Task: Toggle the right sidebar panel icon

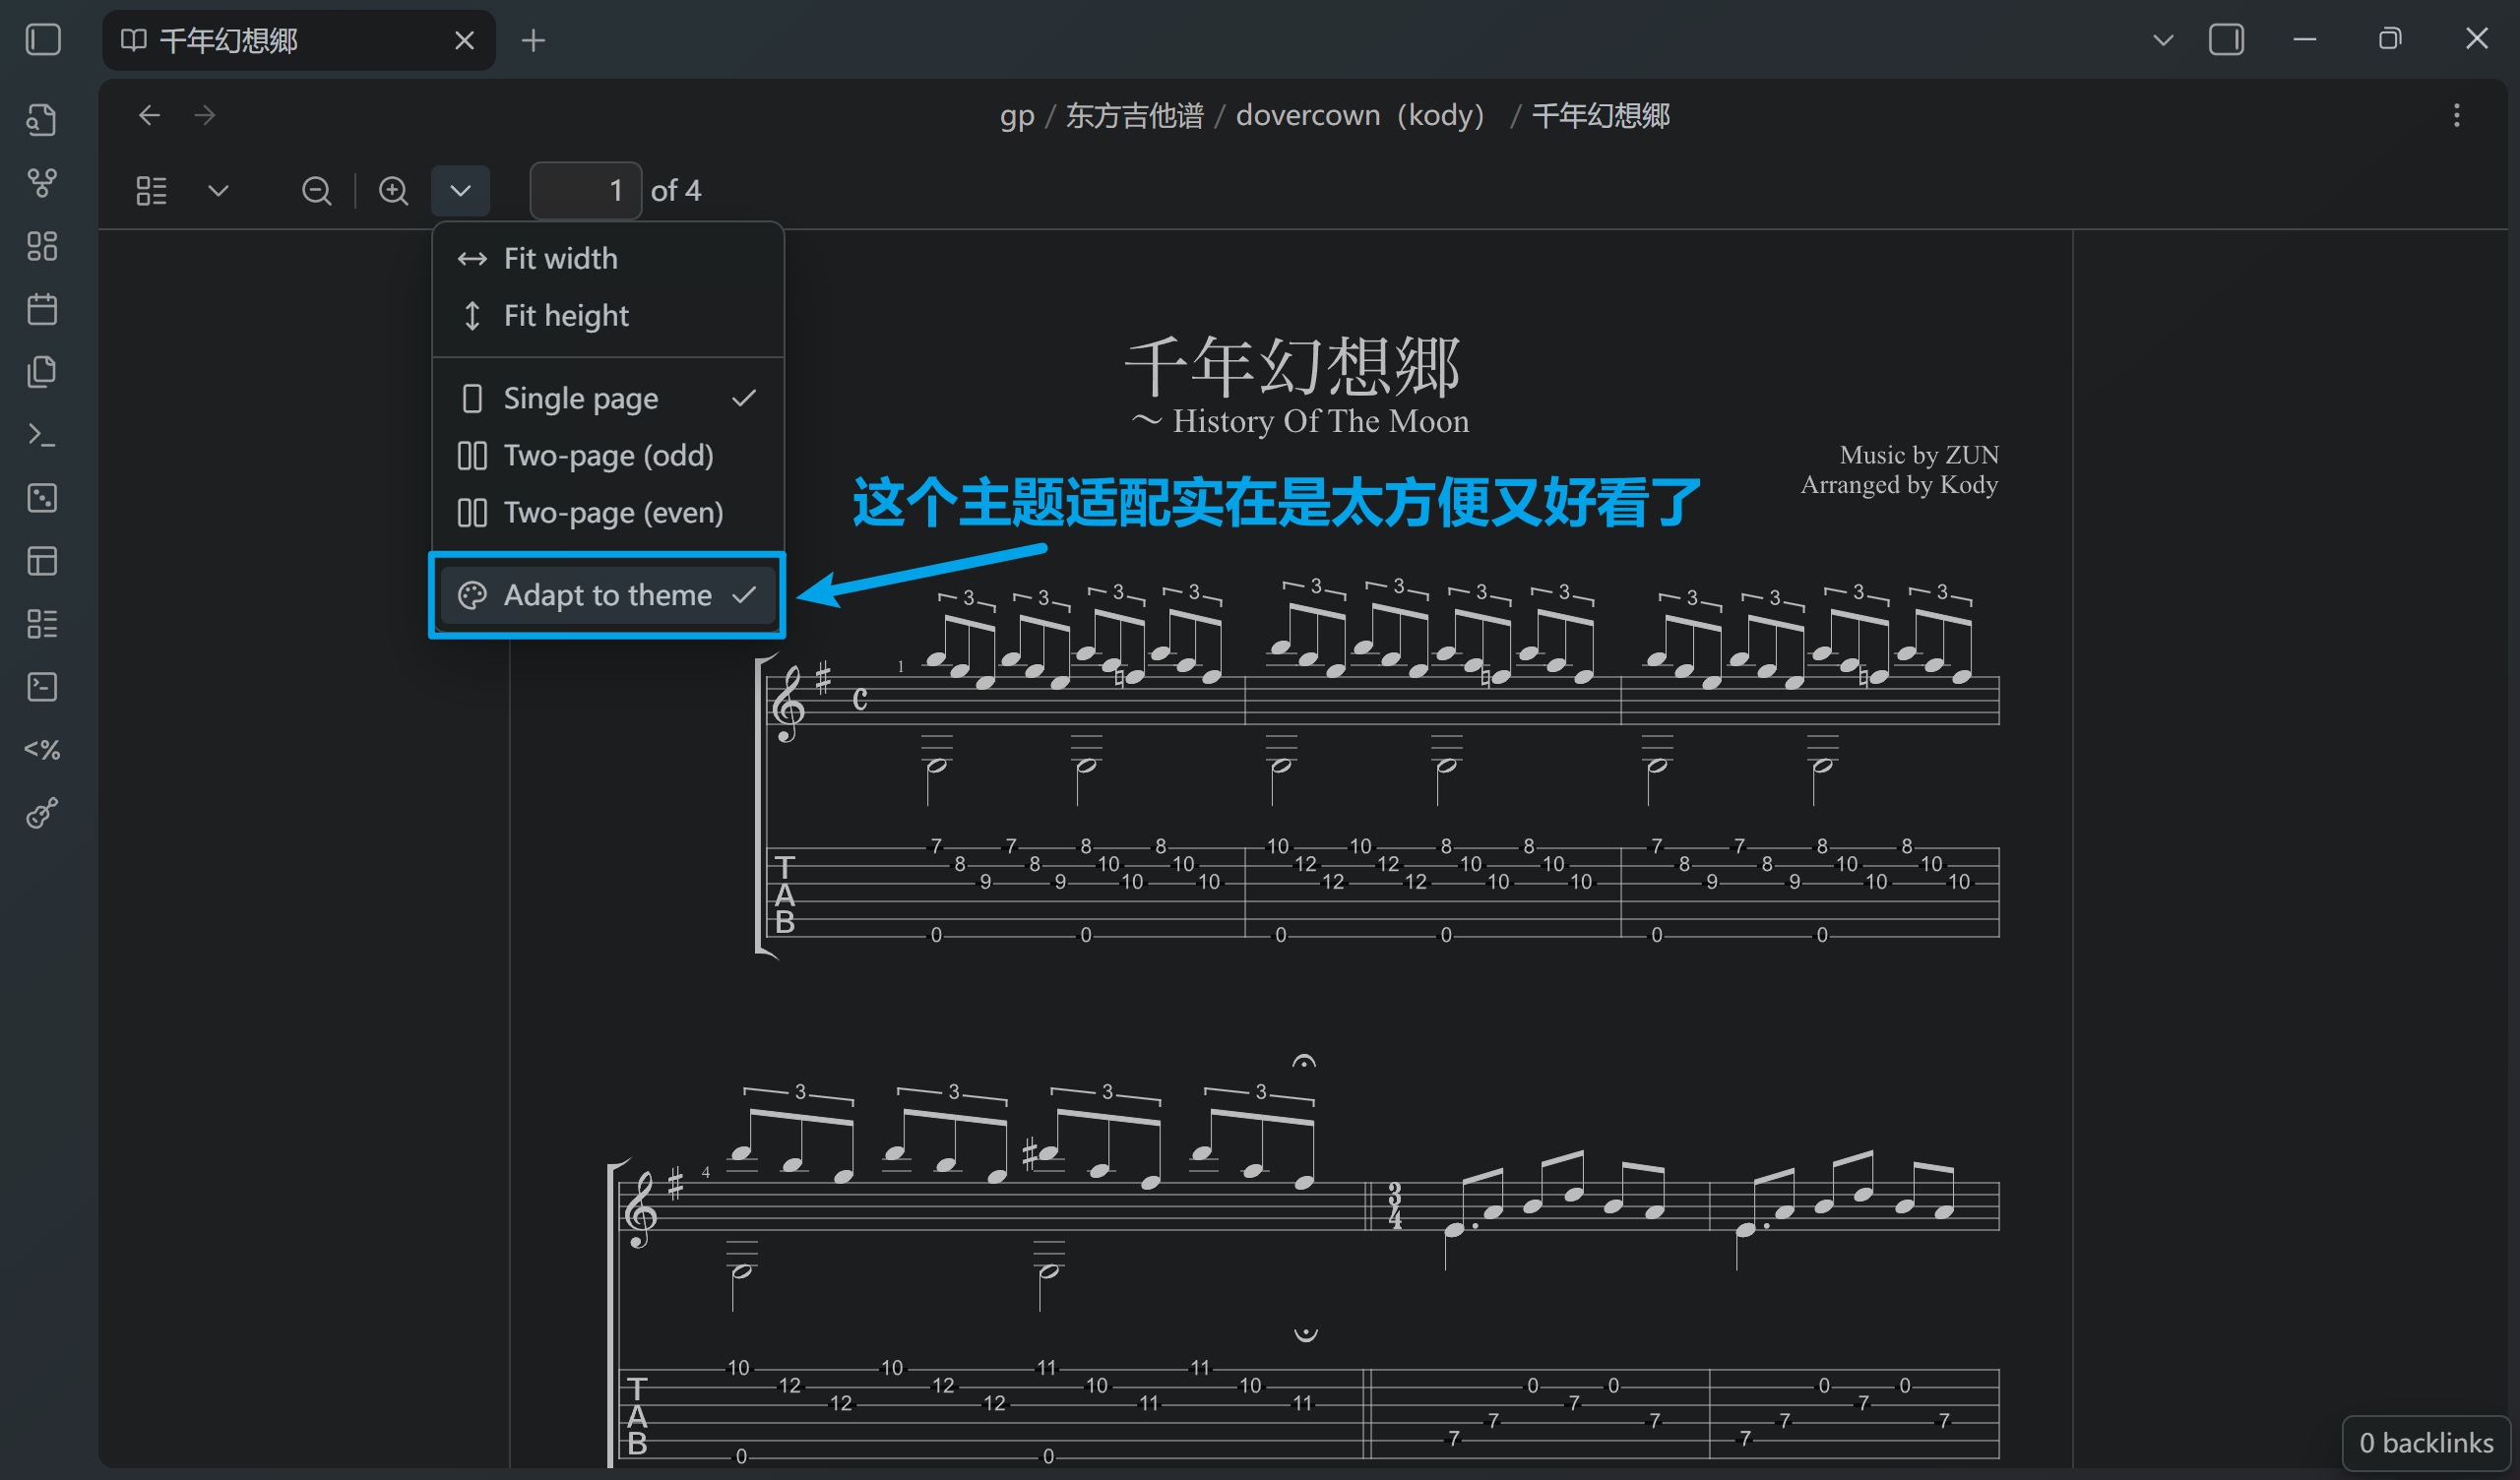Action: [x=2225, y=40]
